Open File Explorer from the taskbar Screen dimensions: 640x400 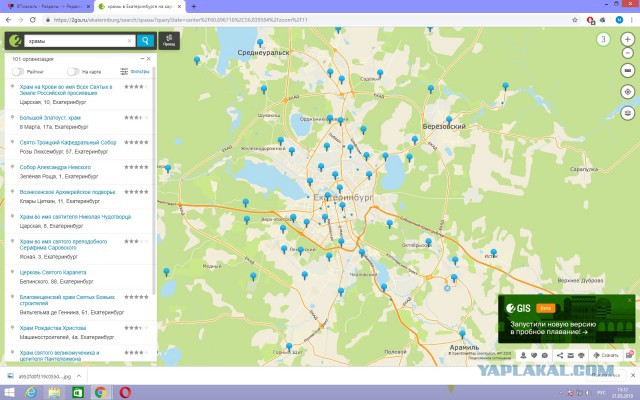[54, 393]
